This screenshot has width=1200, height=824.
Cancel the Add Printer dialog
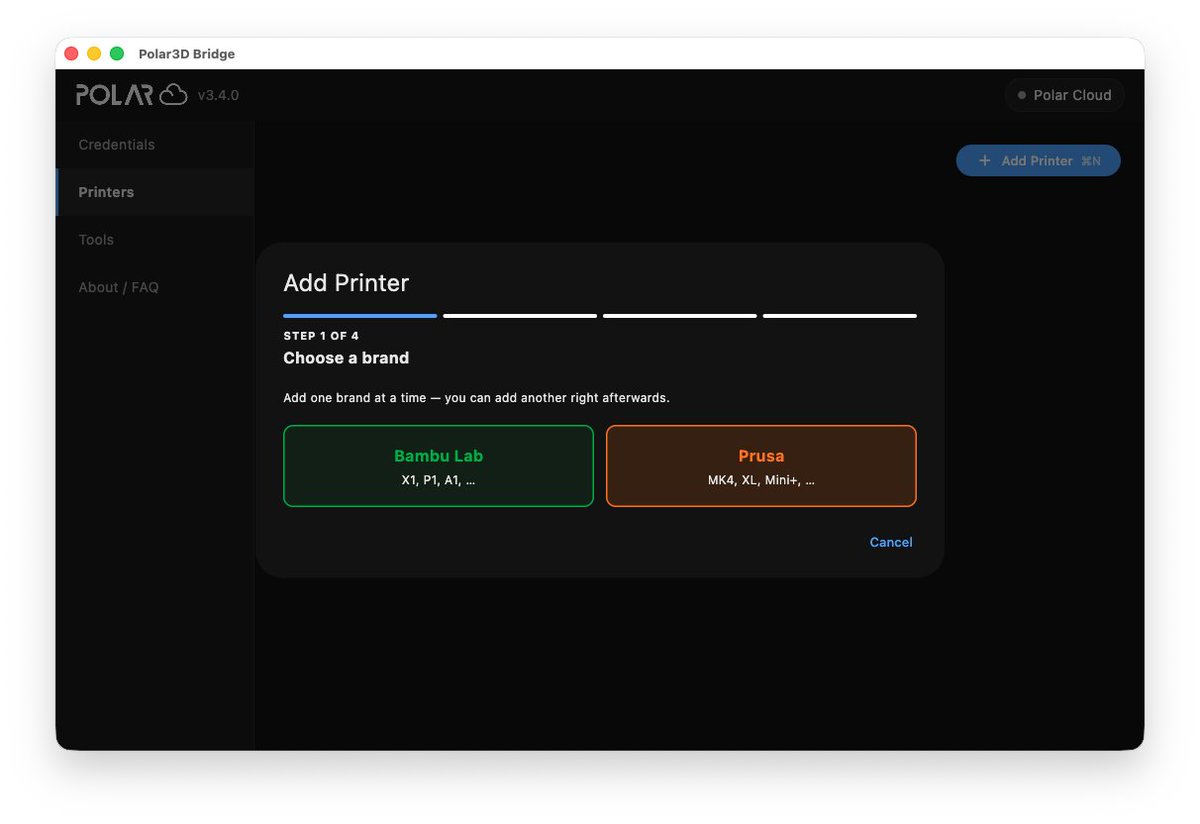click(x=891, y=542)
